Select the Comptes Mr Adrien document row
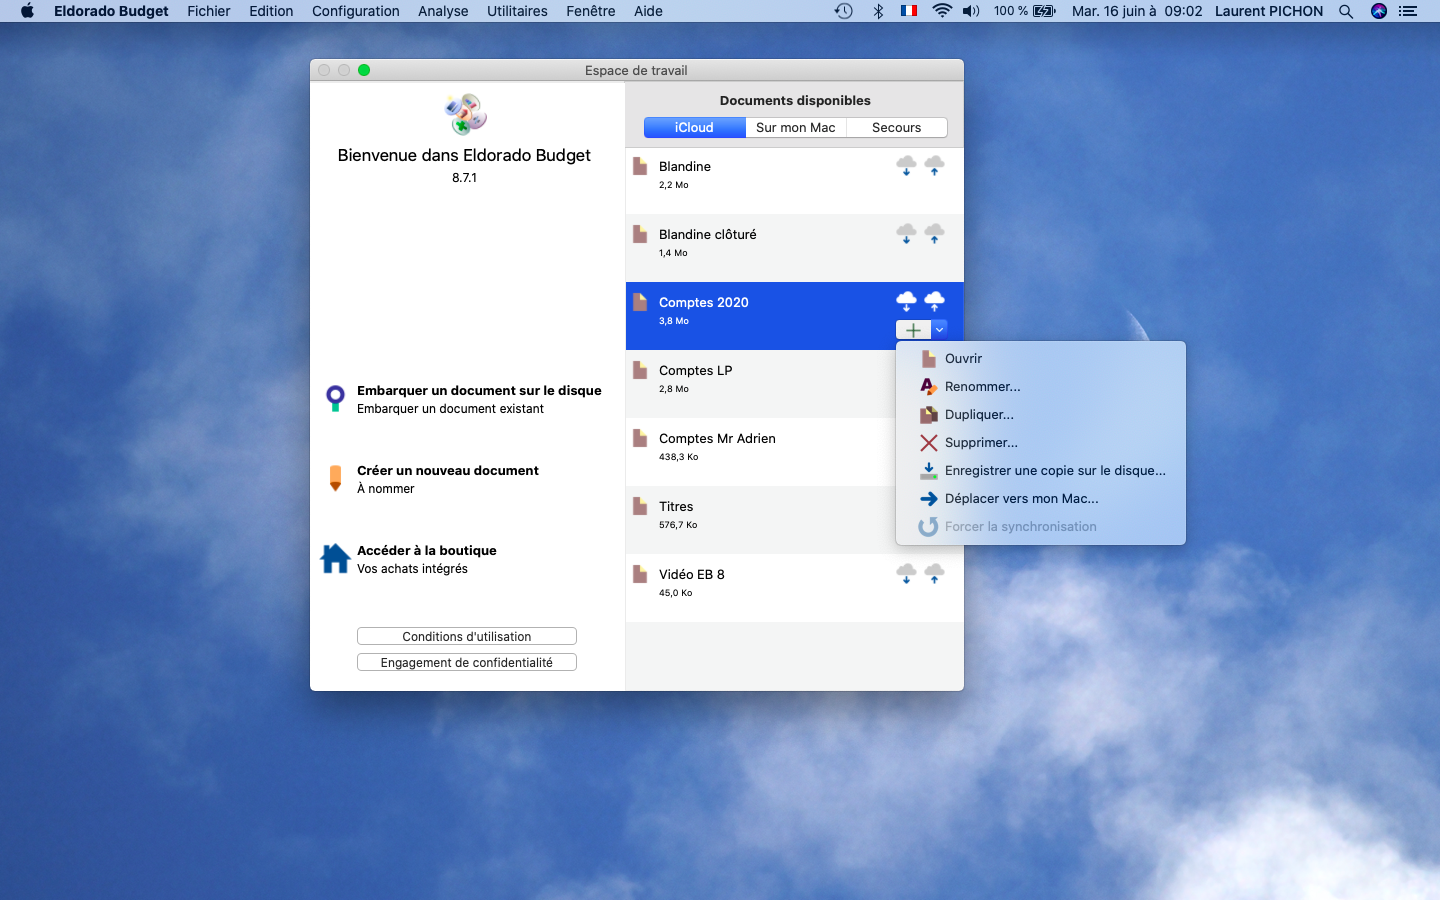 click(x=761, y=452)
